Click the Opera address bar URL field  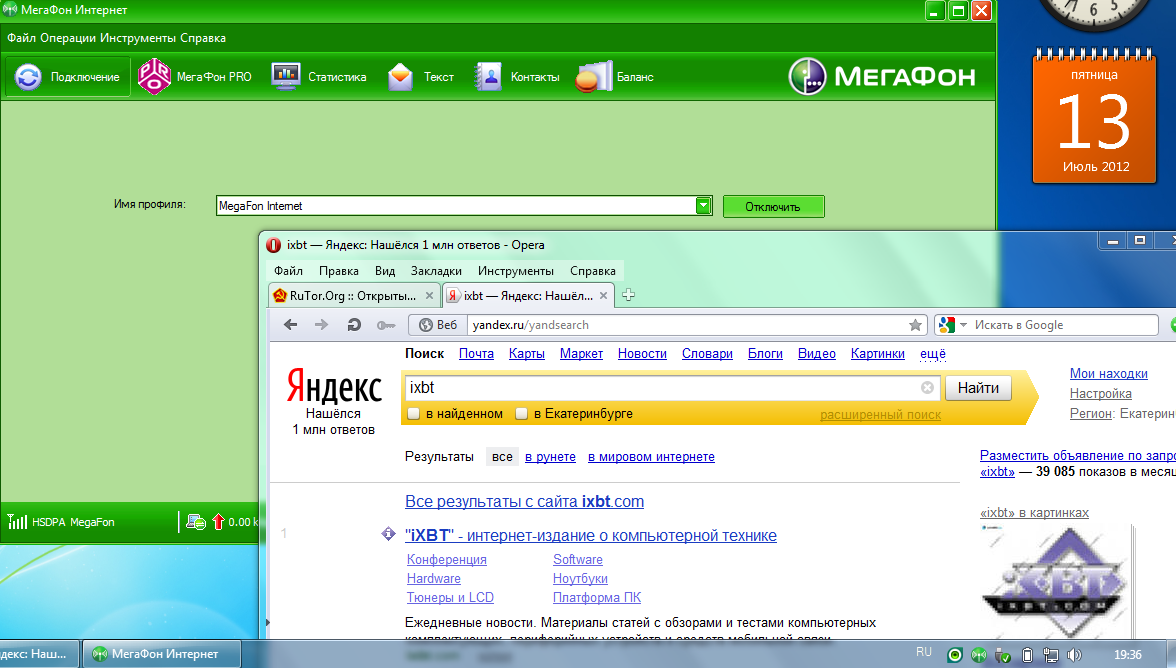pyautogui.click(x=686, y=325)
